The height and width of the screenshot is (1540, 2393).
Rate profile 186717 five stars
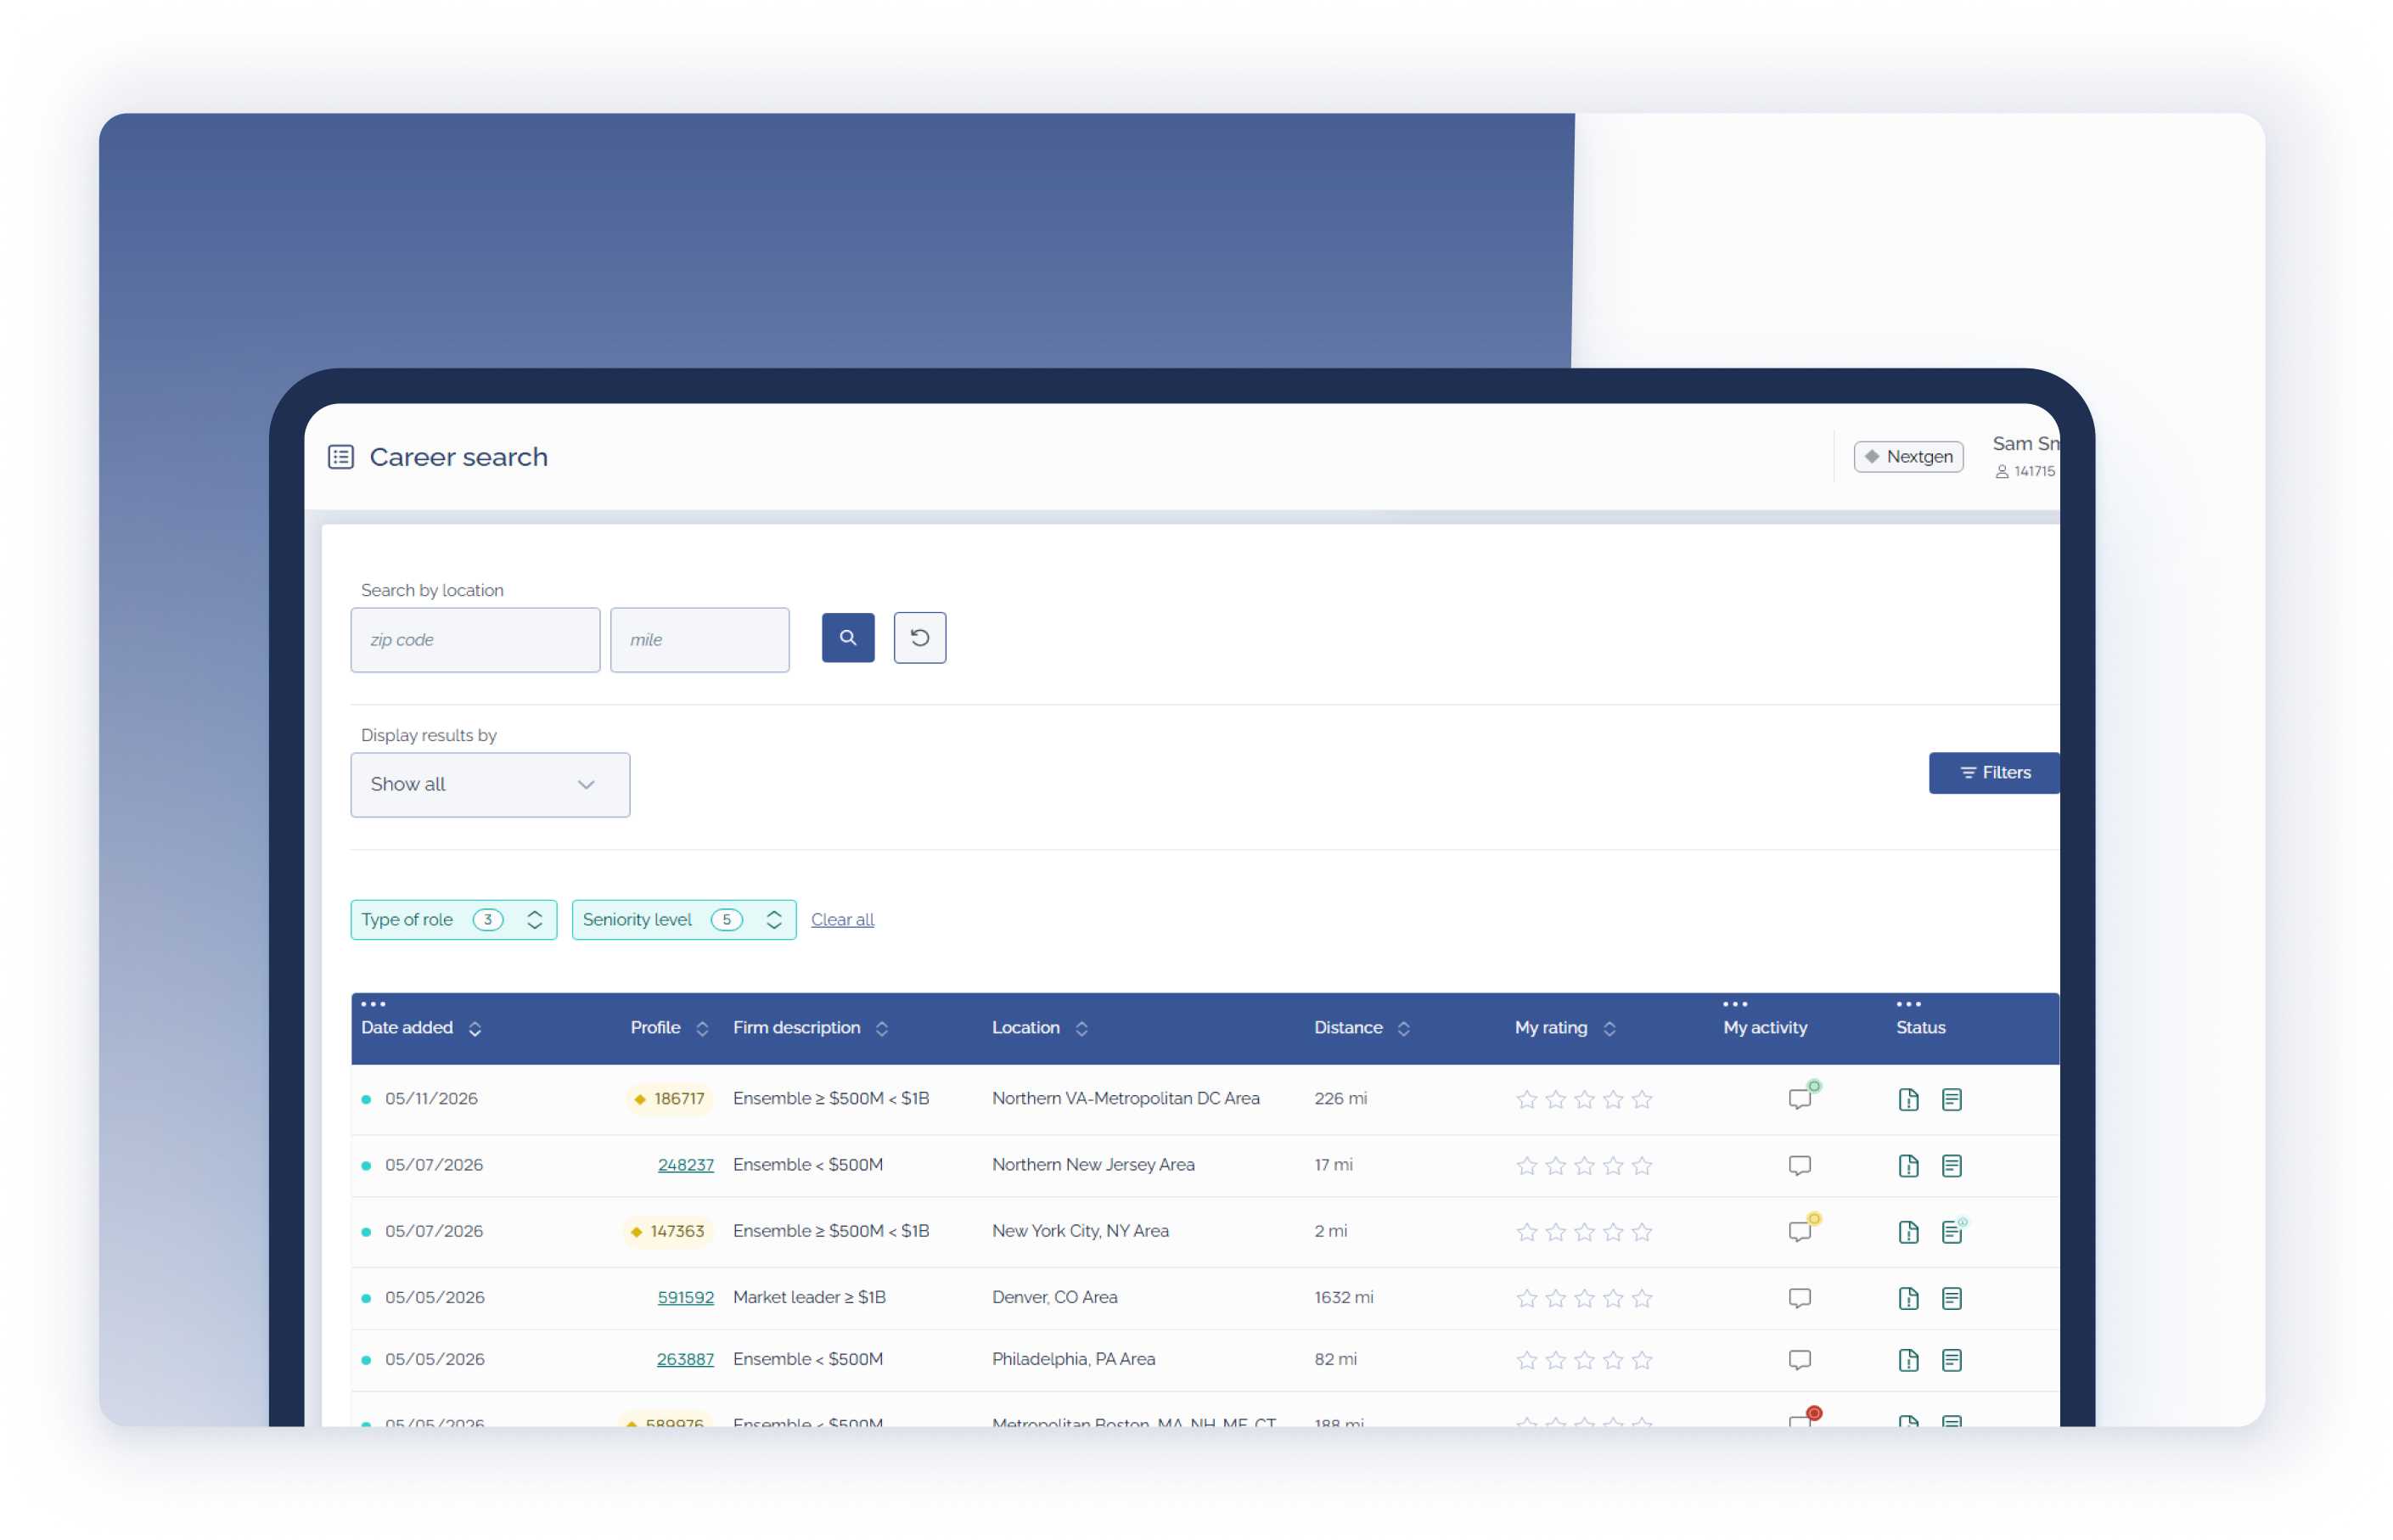(1642, 1100)
